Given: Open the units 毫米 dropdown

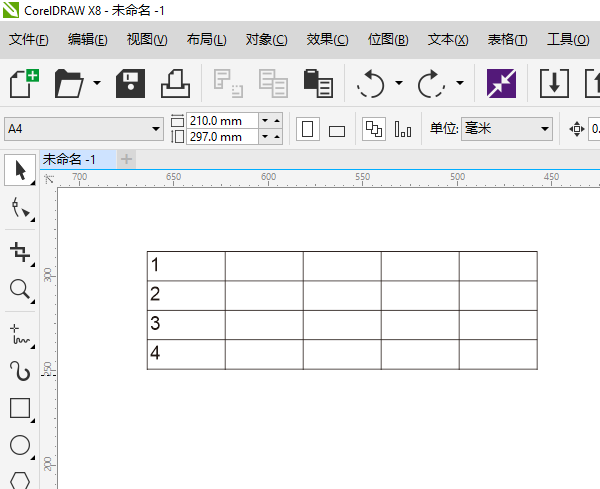Looking at the screenshot, I should coord(507,129).
